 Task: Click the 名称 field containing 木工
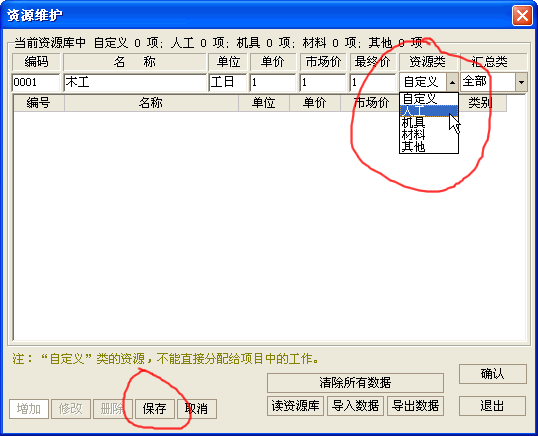pyautogui.click(x=135, y=82)
